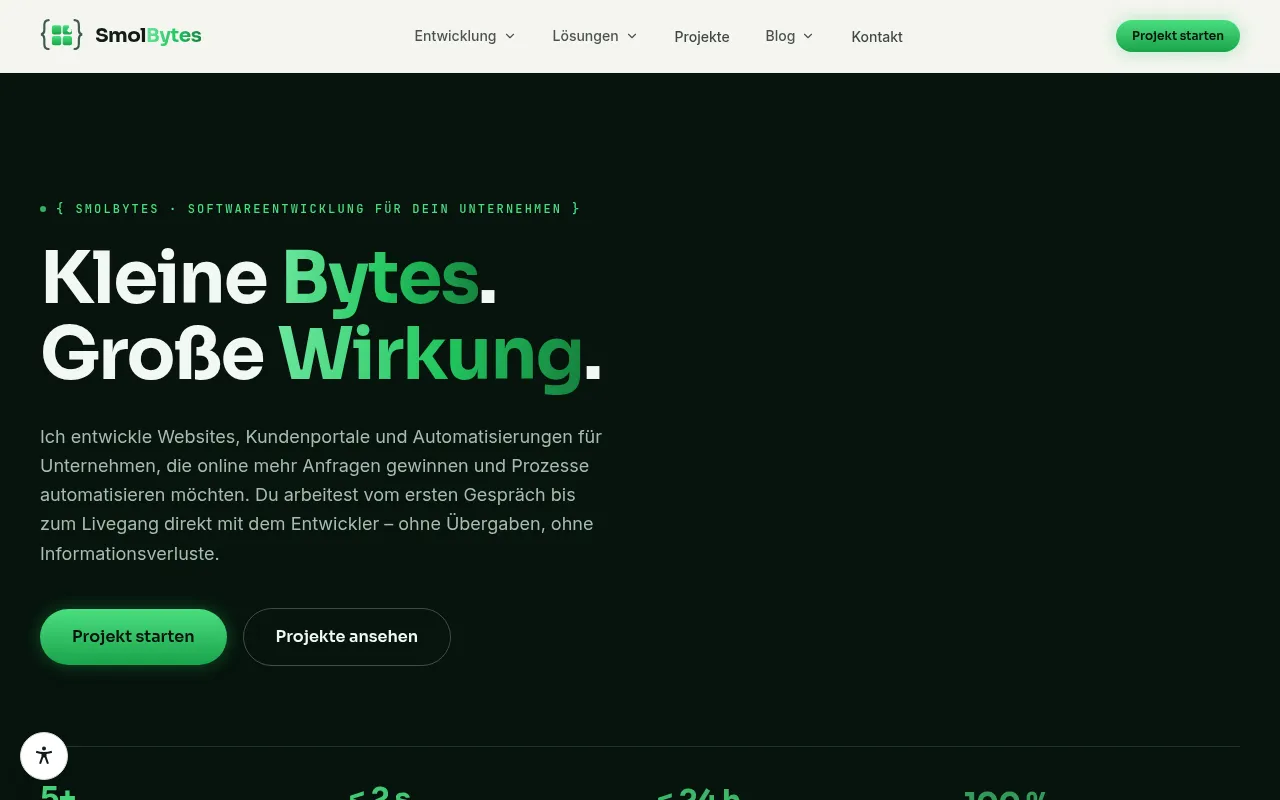Click the header Projekt starten button

pyautogui.click(x=1178, y=36)
